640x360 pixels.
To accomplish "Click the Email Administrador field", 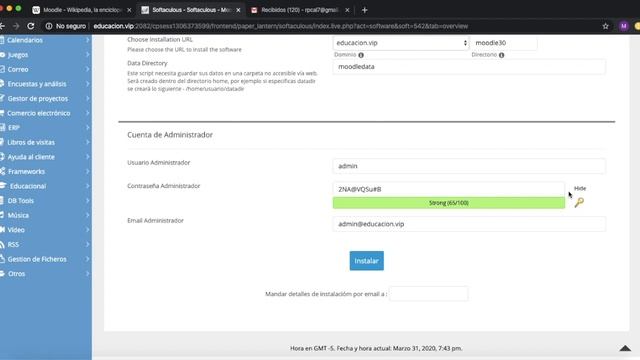I will pos(469,224).
